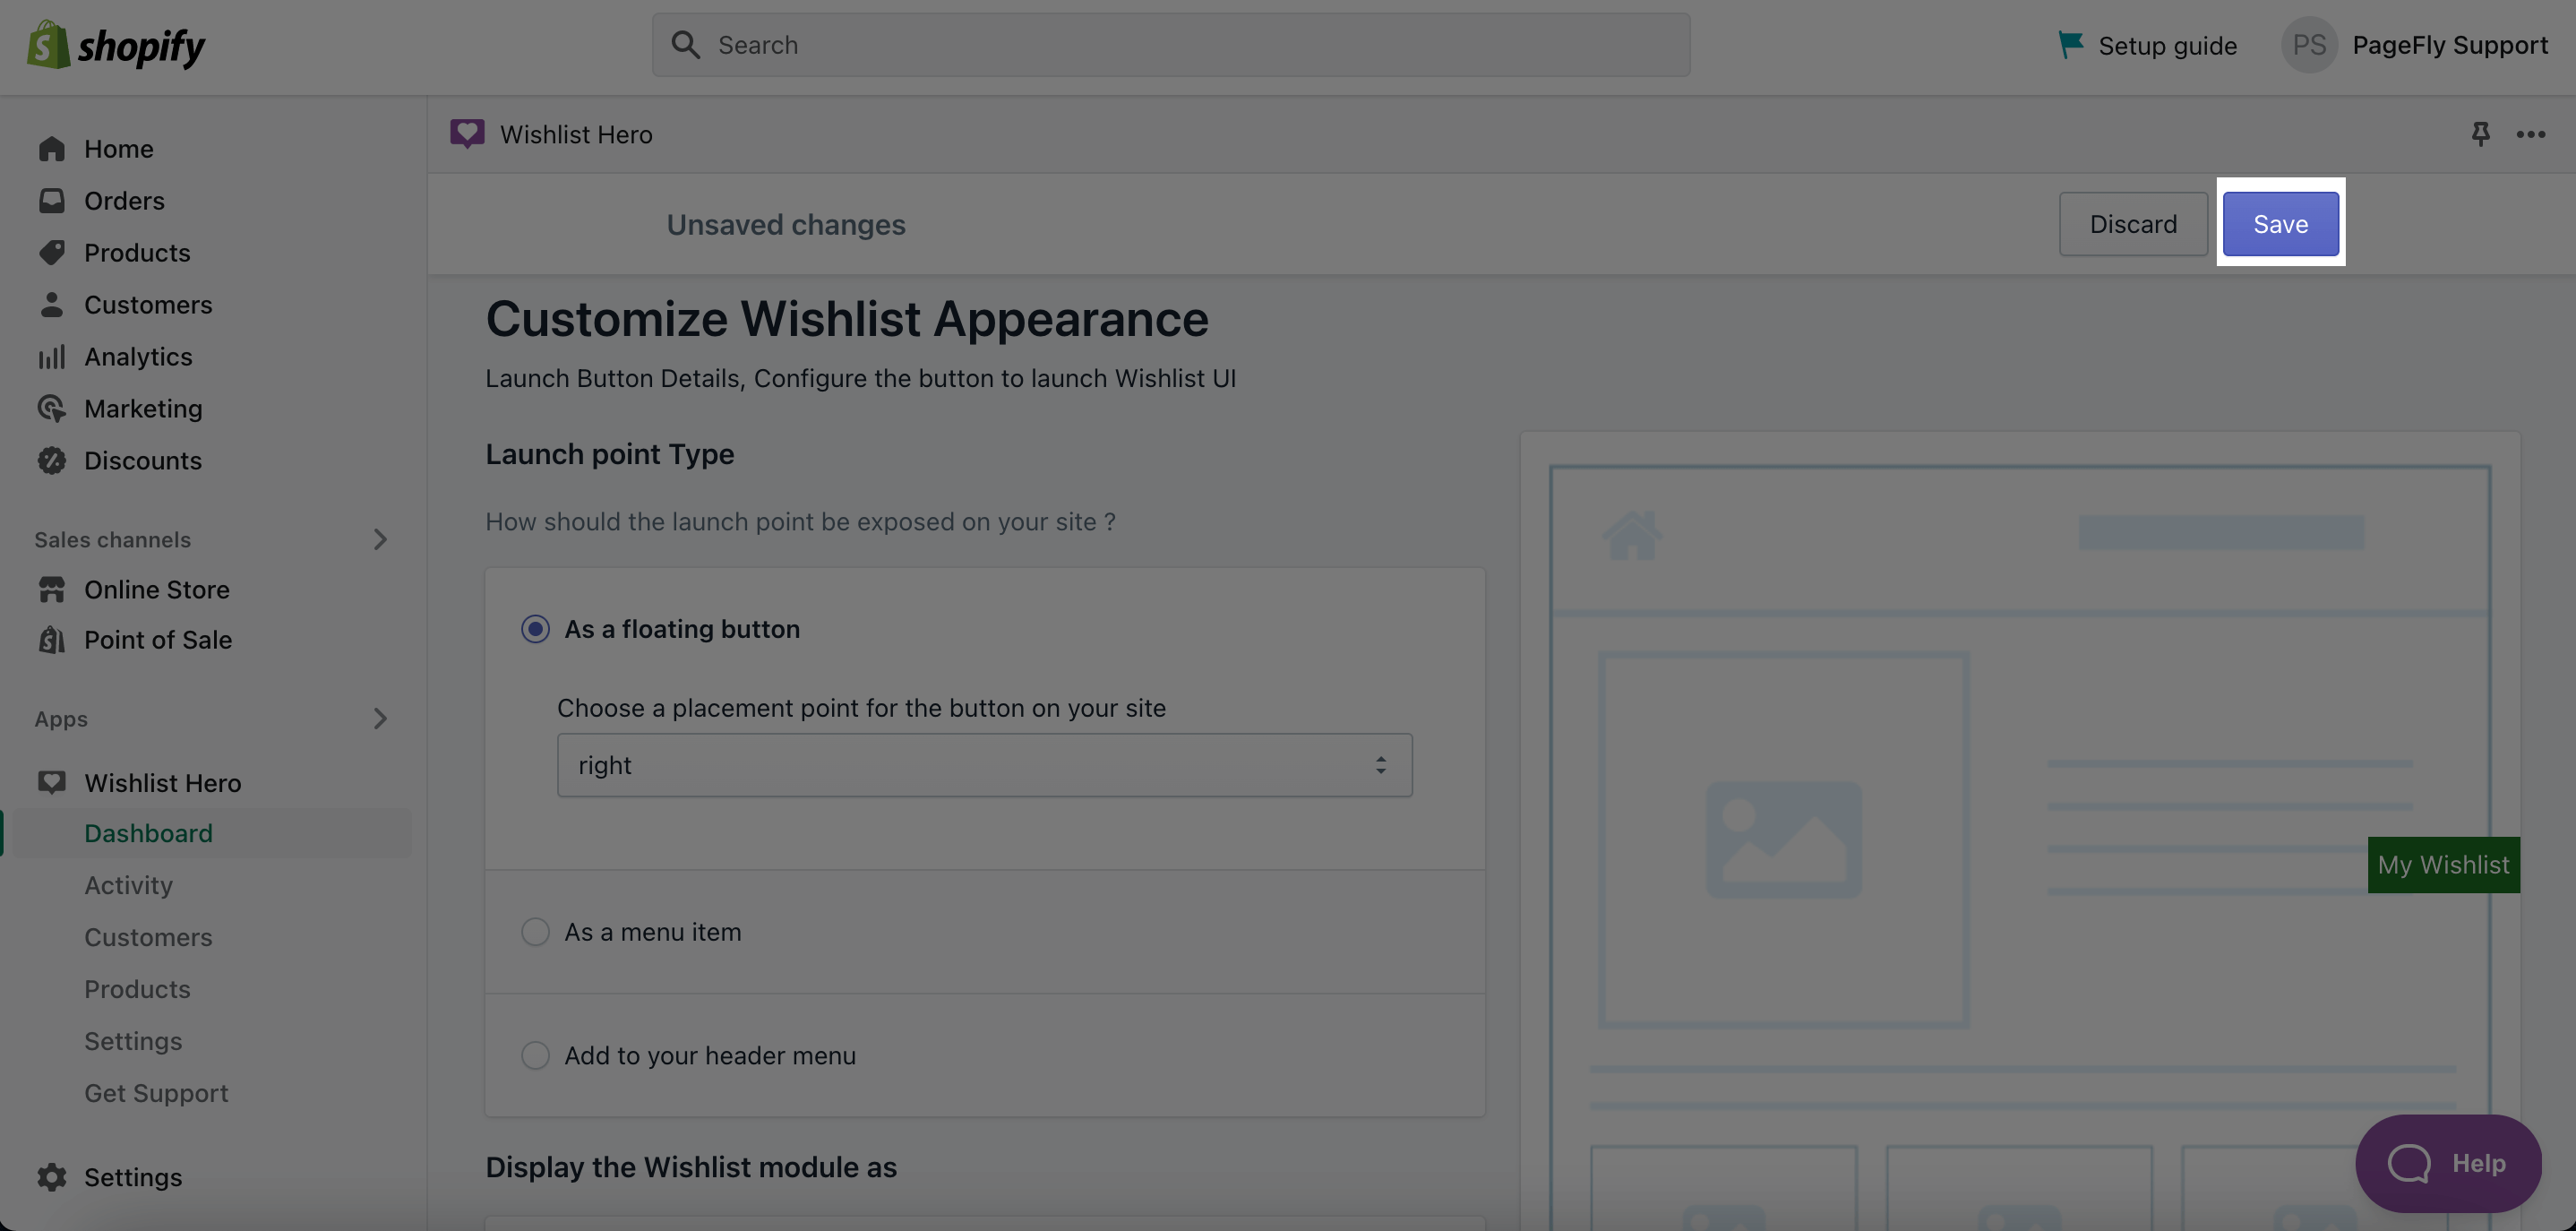Open Settings under Wishlist Hero
This screenshot has width=2576, height=1231.
(x=133, y=1041)
